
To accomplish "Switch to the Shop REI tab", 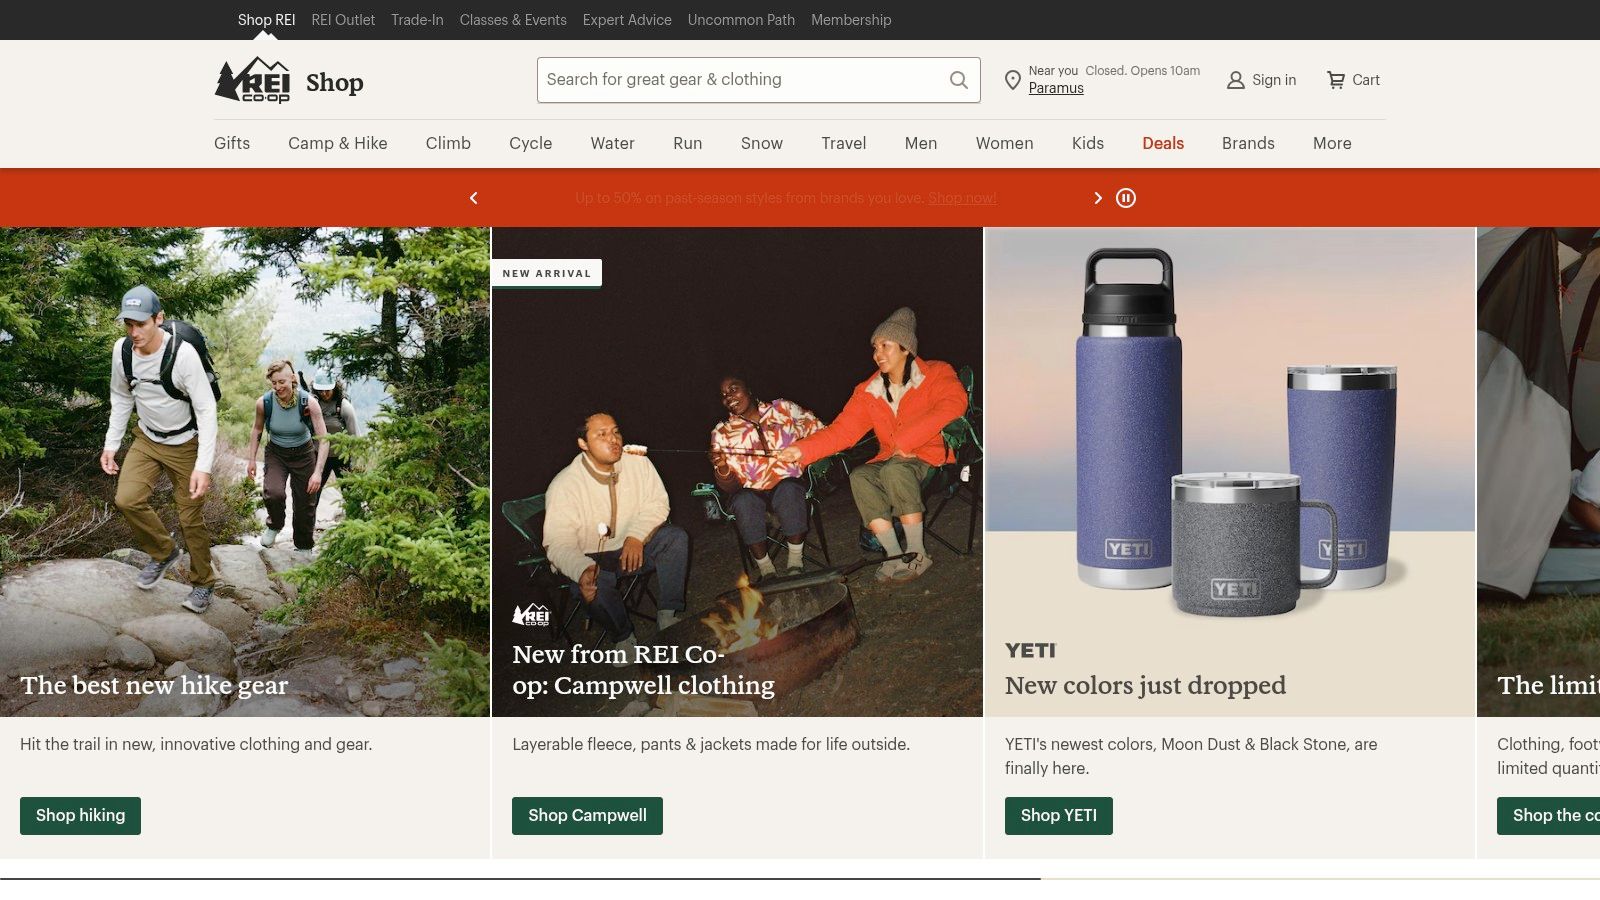I will coord(266,19).
